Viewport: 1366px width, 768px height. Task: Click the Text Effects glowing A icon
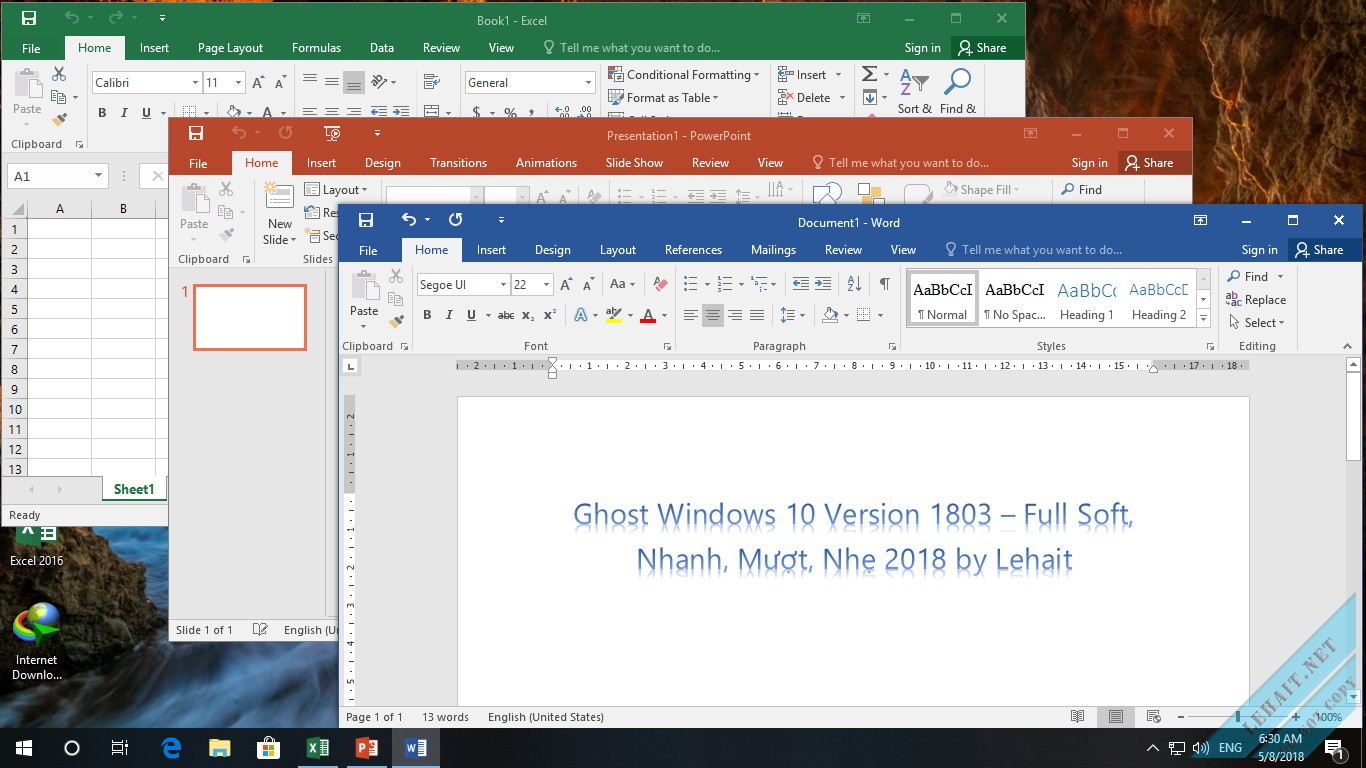click(x=581, y=315)
